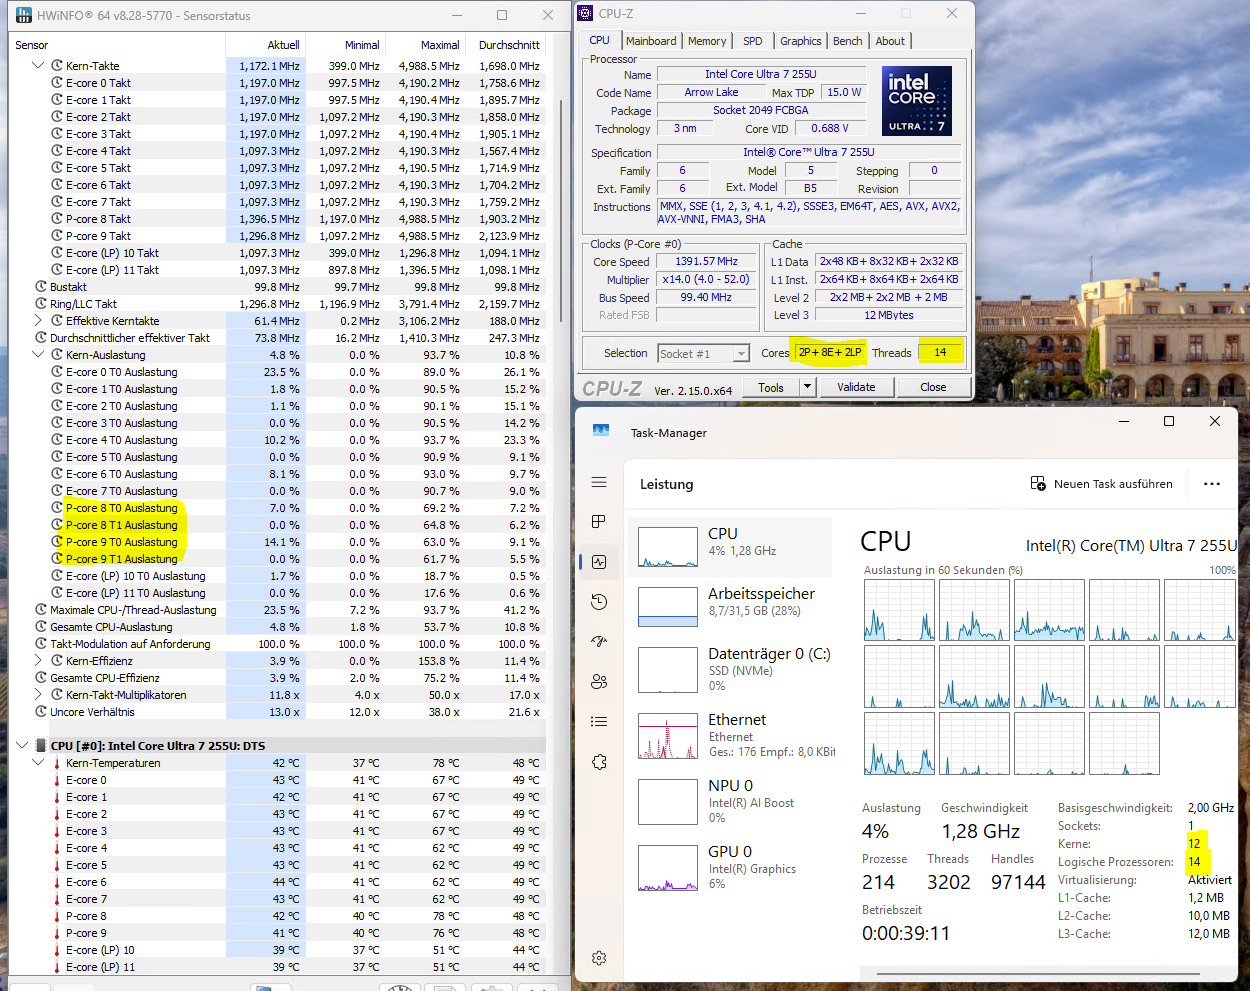Select Gesamte CPU-Auslastung row

[x=278, y=627]
